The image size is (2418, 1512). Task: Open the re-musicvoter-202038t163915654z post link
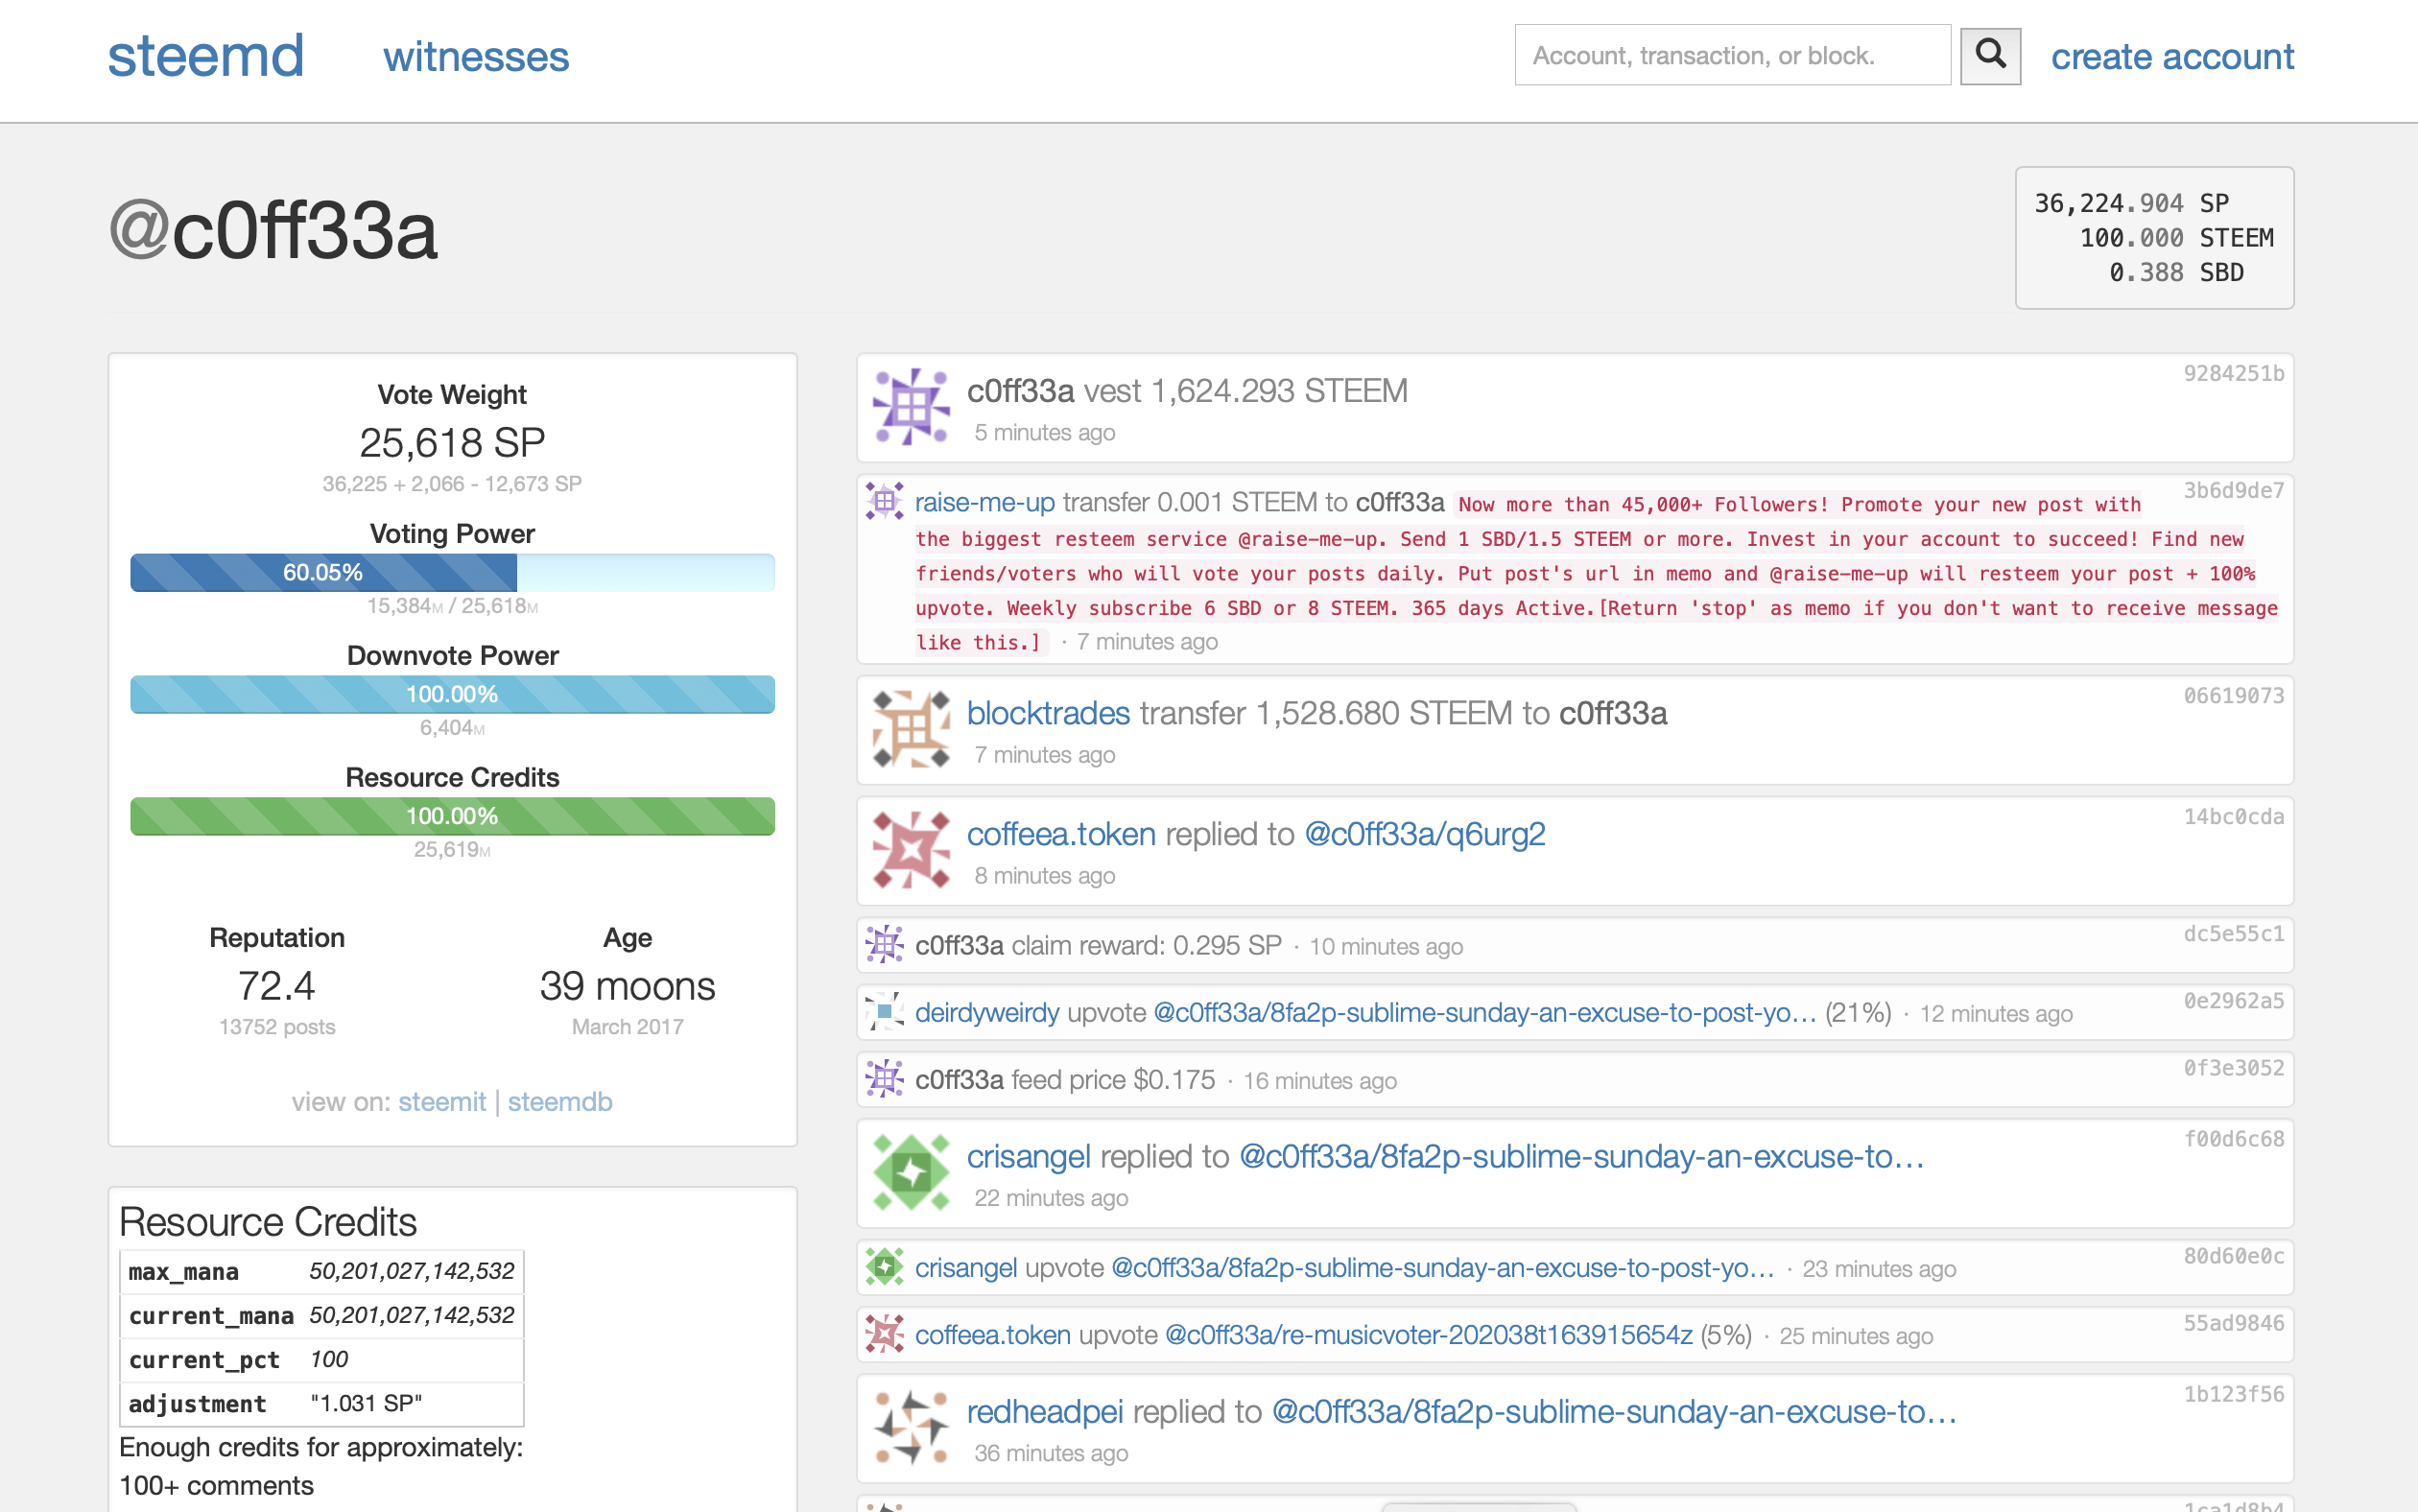point(1429,1335)
